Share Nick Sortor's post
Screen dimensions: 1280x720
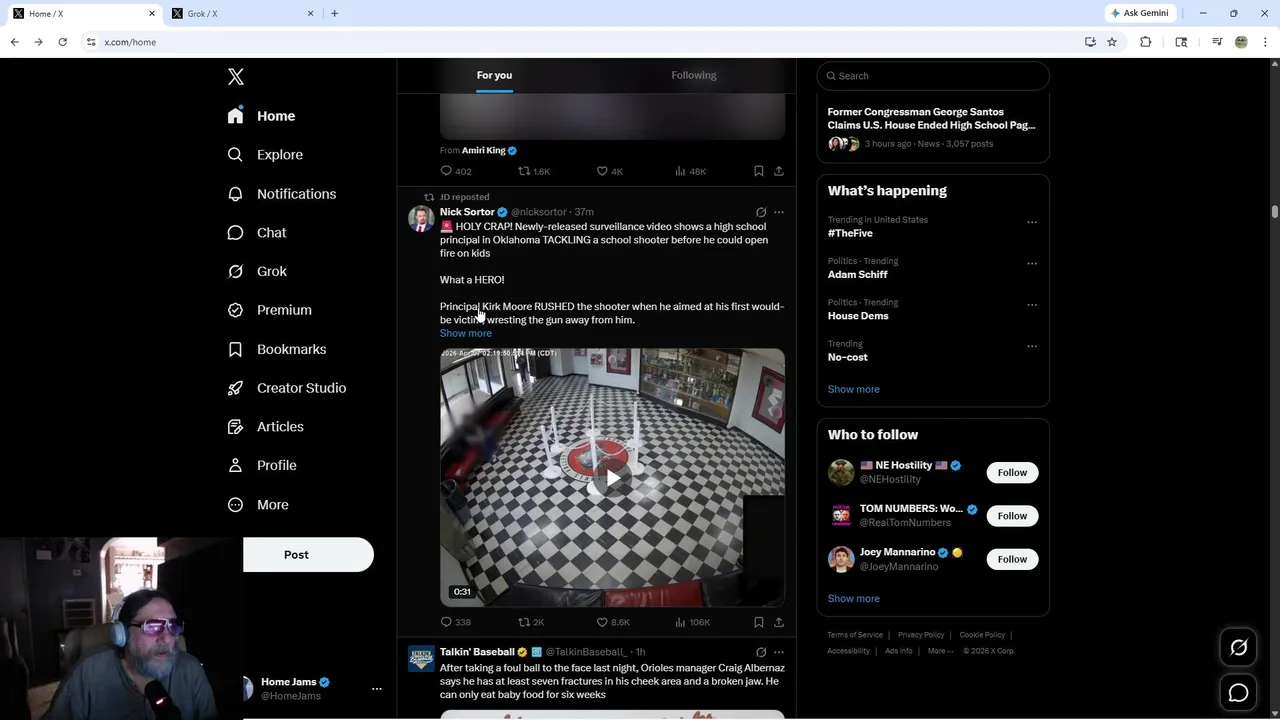click(x=779, y=622)
